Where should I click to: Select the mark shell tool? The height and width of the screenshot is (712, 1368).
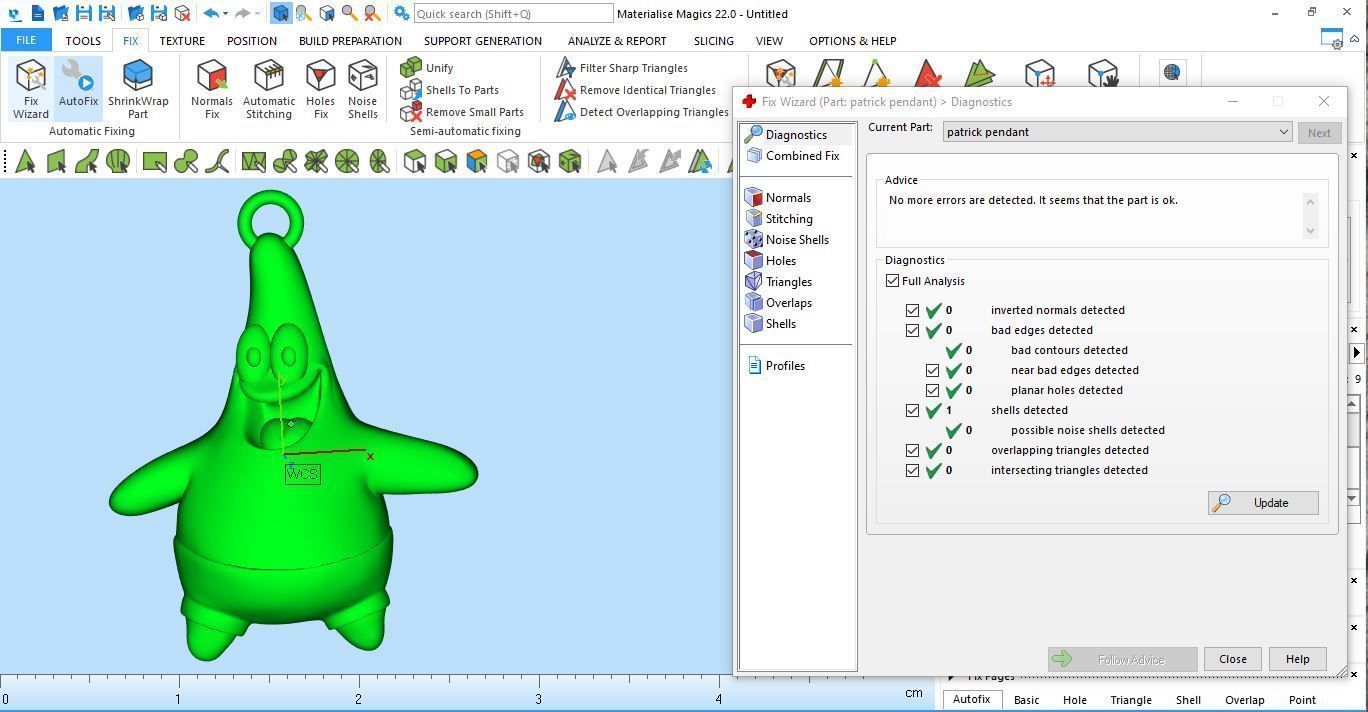(118, 161)
